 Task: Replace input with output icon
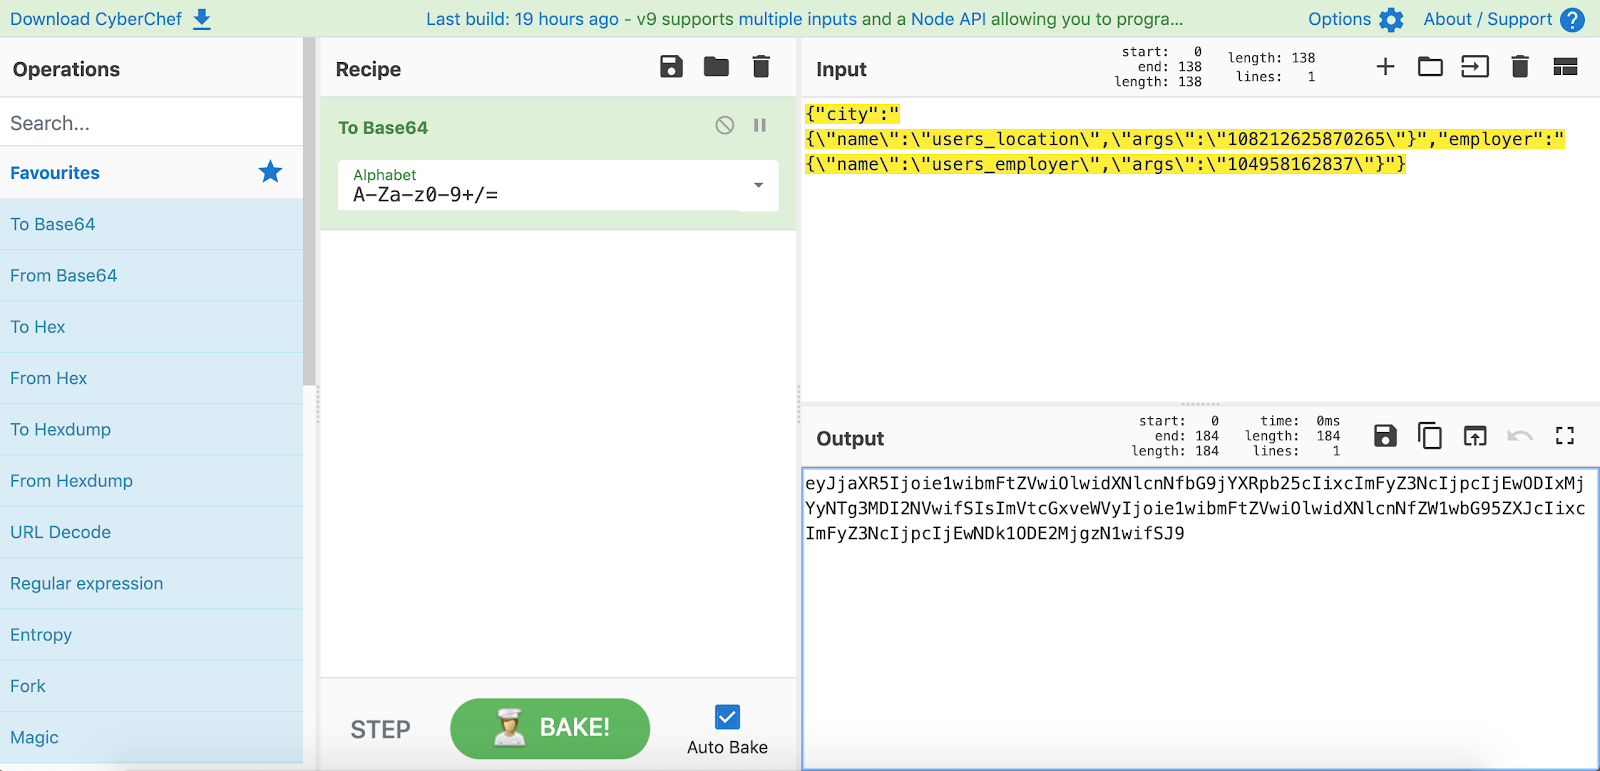coord(1475,435)
